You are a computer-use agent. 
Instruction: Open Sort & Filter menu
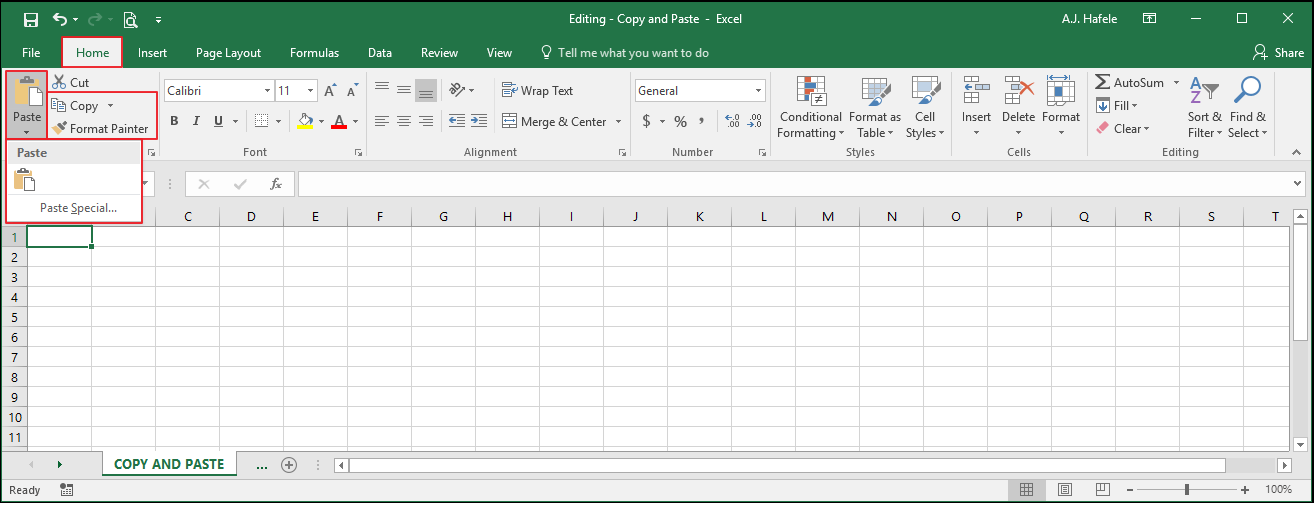click(1205, 108)
